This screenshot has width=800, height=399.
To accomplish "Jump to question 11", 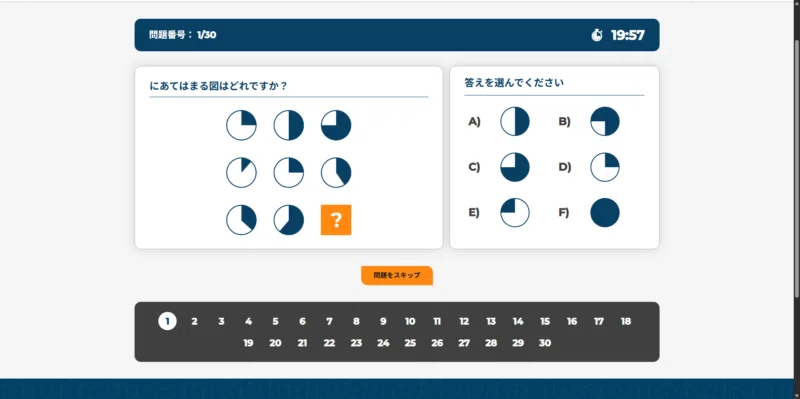I will 437,321.
